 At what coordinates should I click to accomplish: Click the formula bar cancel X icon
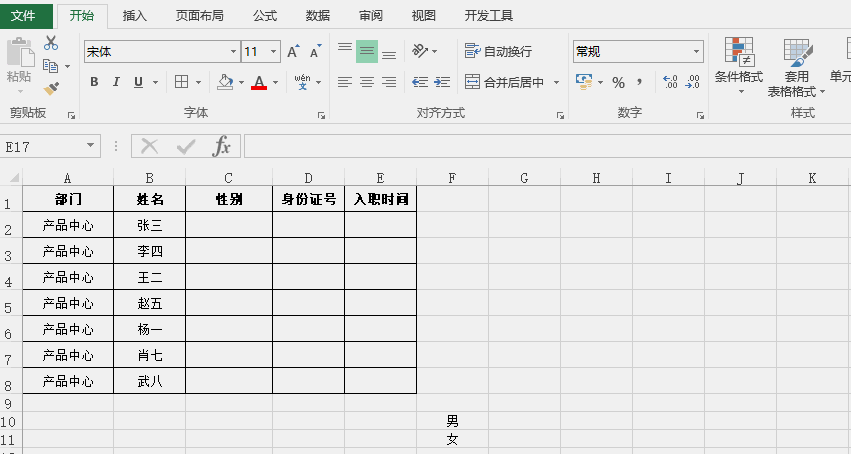tap(149, 146)
